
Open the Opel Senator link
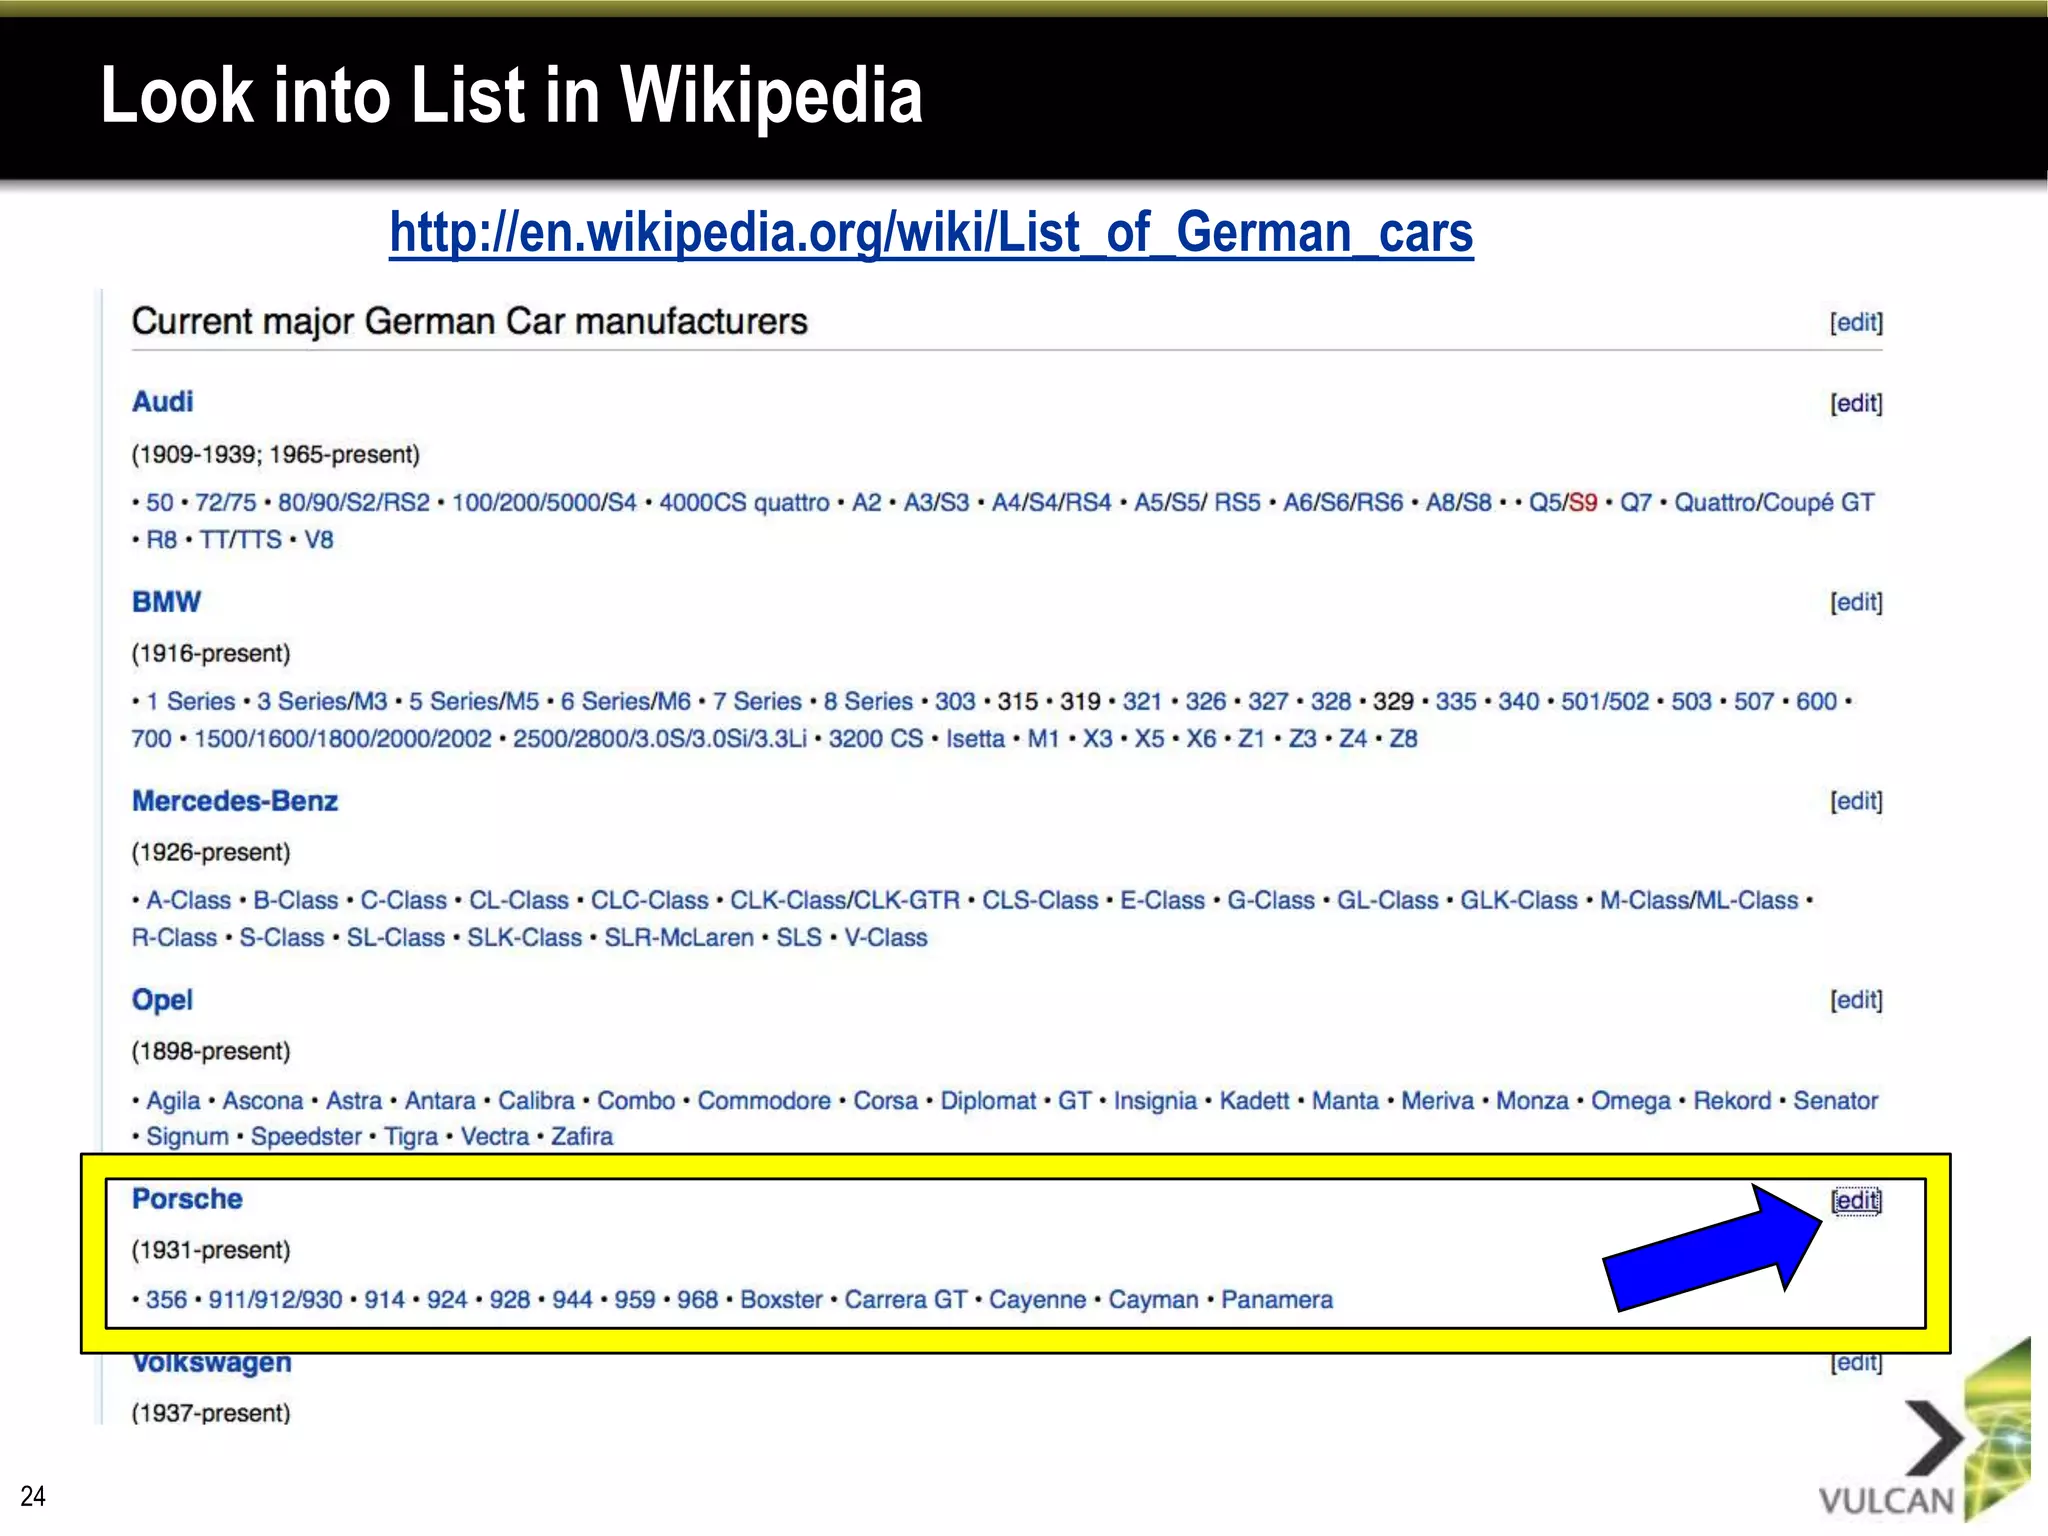click(x=1835, y=1101)
